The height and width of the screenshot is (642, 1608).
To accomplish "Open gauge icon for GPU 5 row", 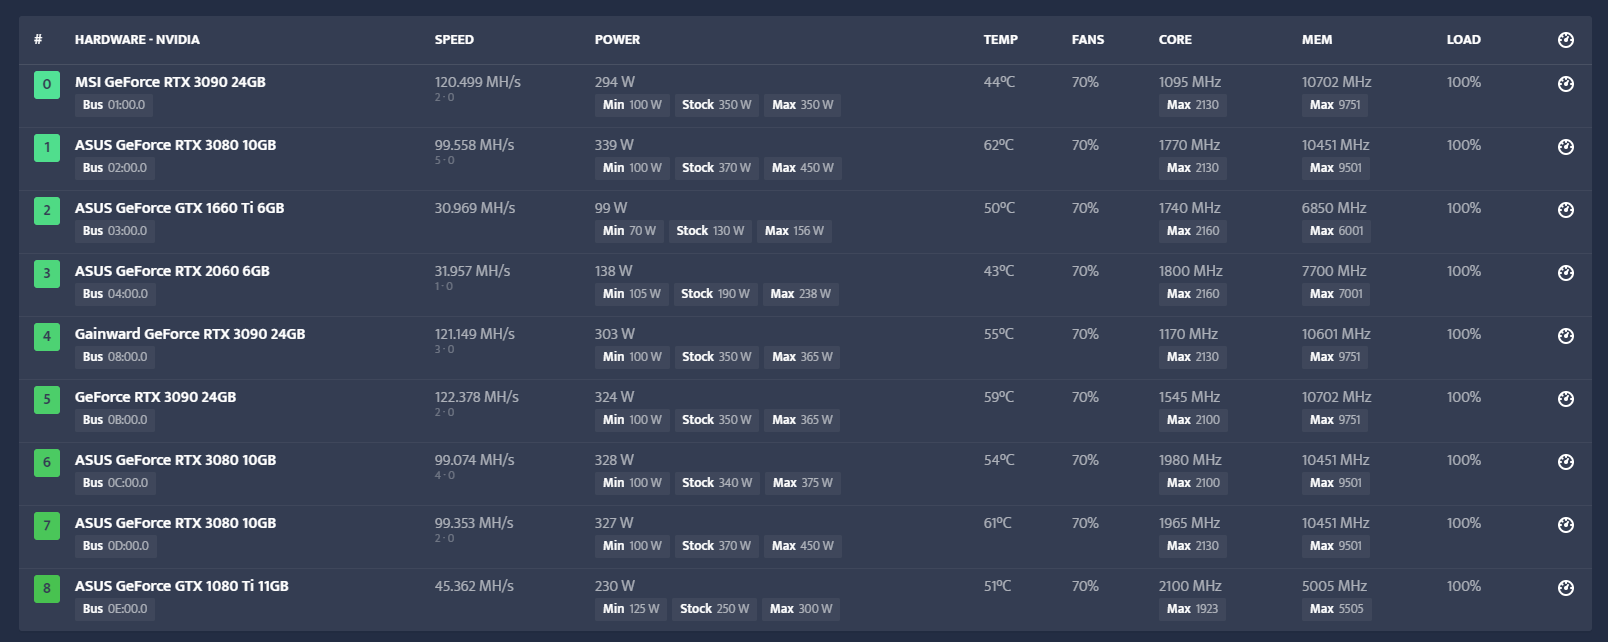I will tap(1566, 399).
